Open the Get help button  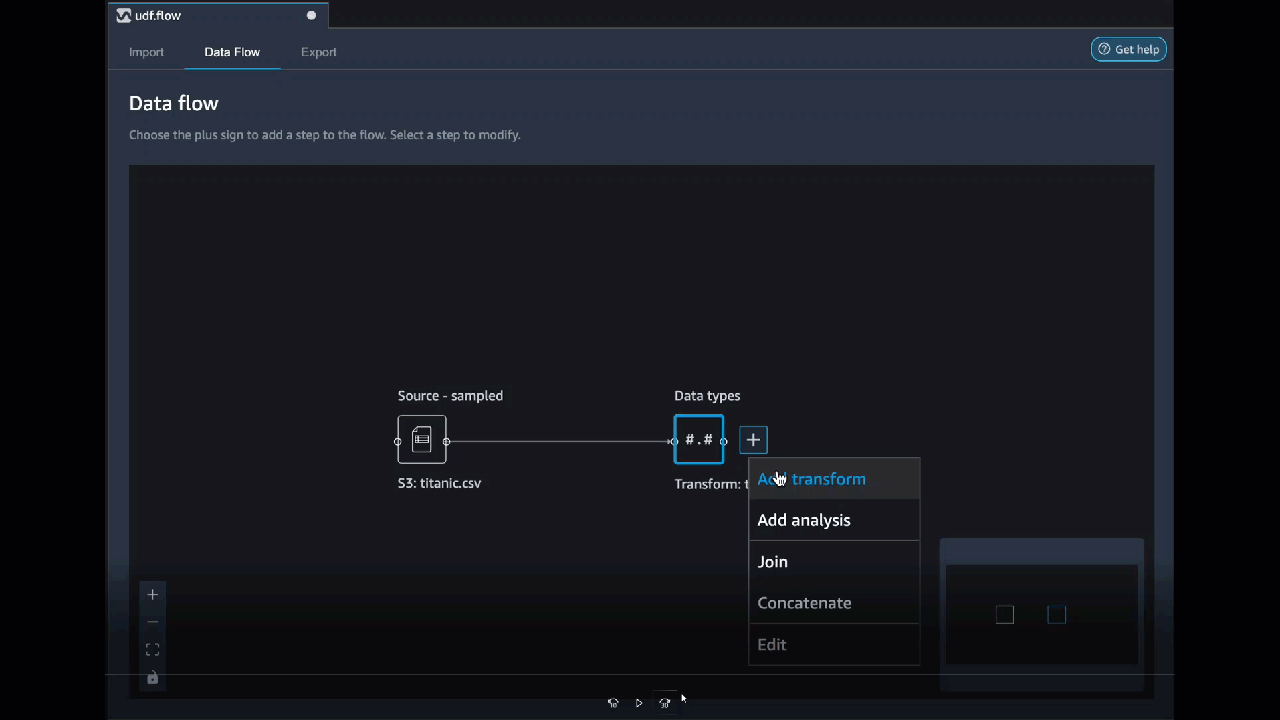point(1128,50)
